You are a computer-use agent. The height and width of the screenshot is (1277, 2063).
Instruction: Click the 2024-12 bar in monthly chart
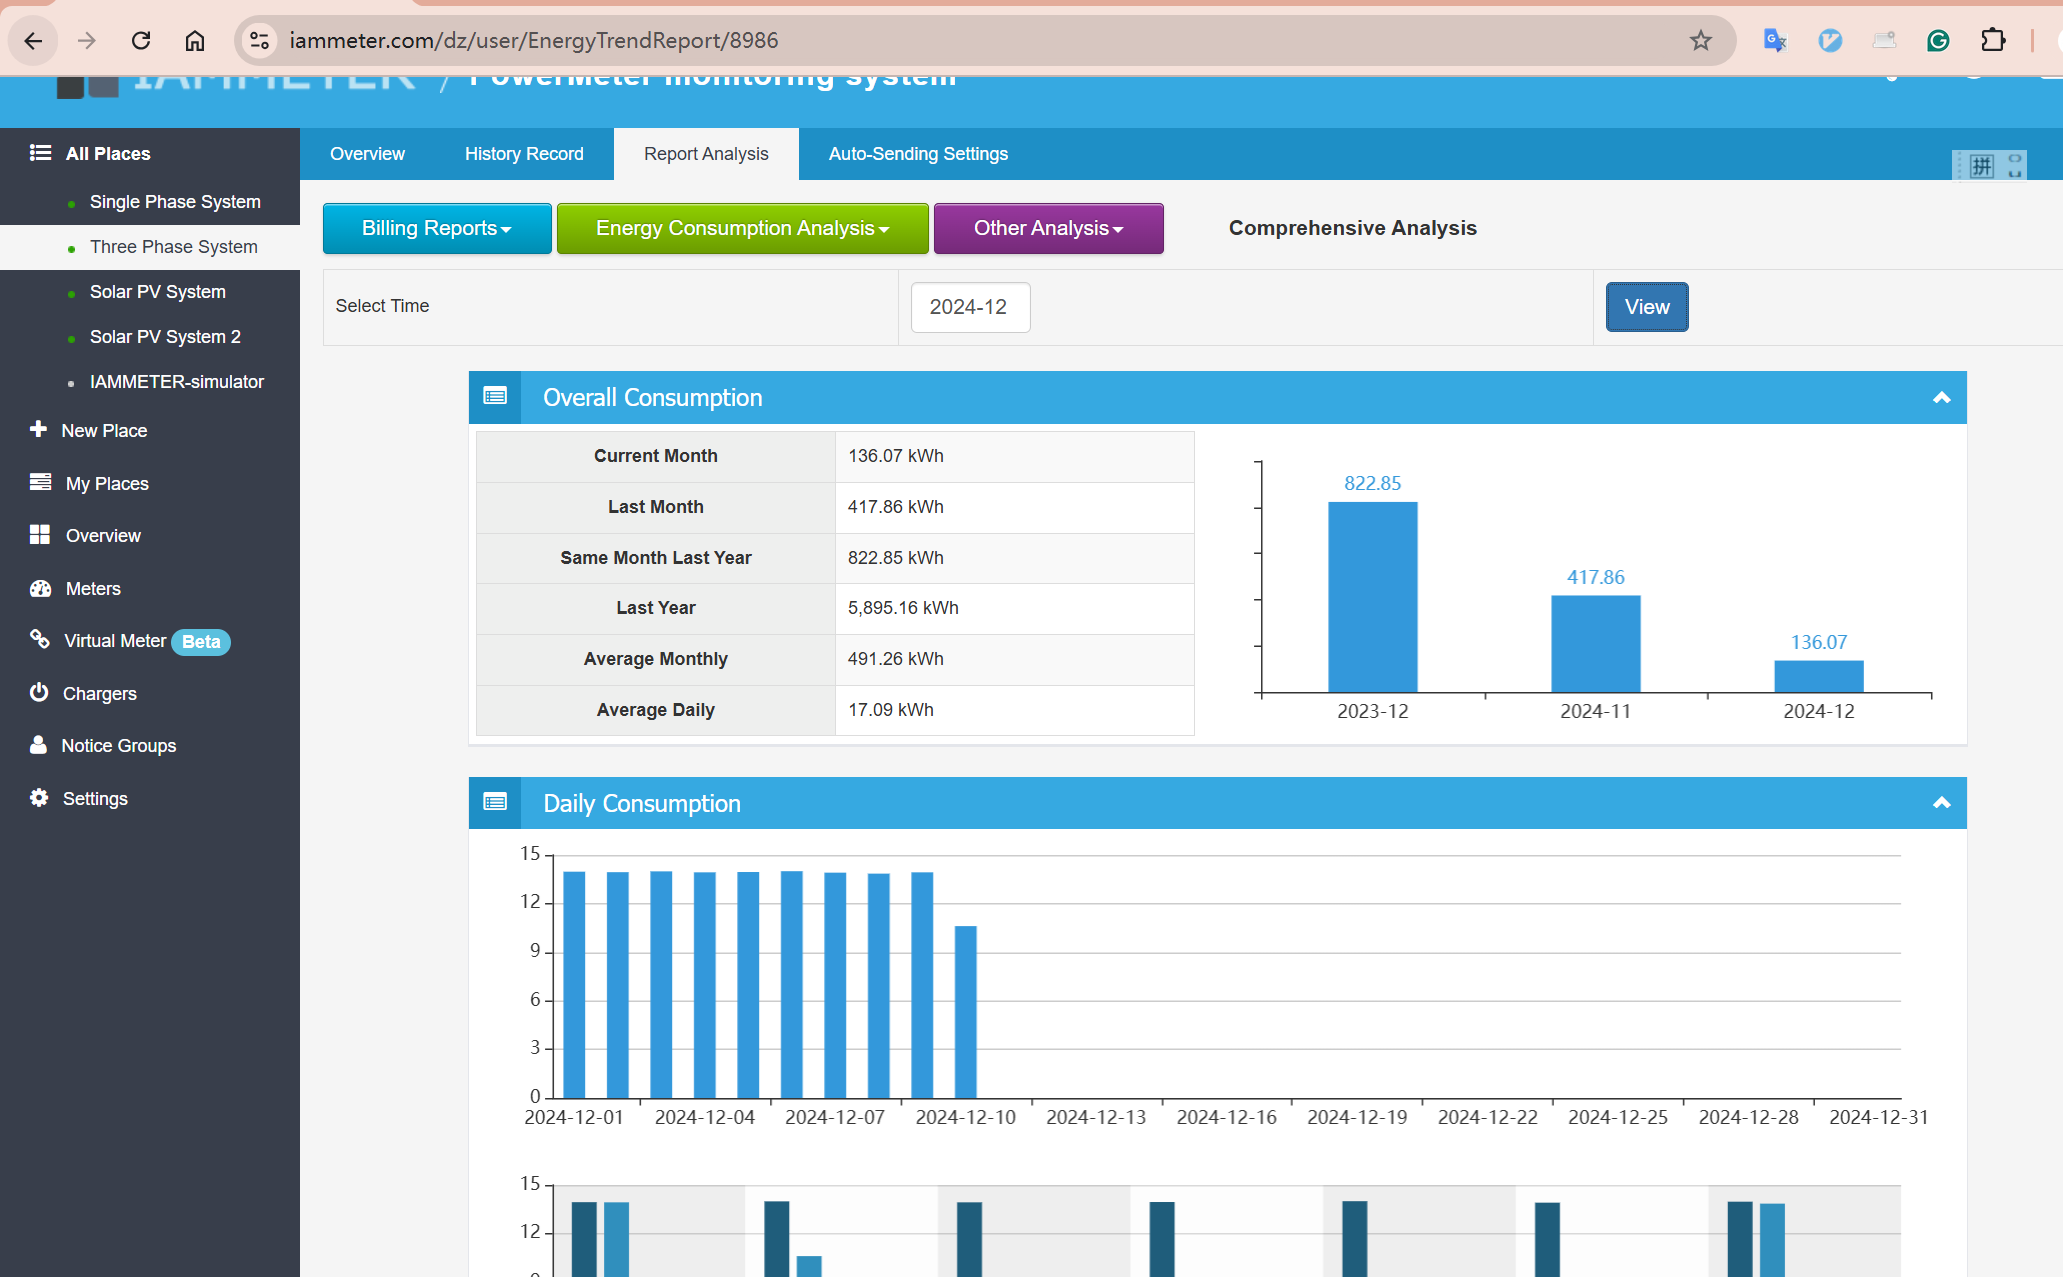pyautogui.click(x=1818, y=677)
